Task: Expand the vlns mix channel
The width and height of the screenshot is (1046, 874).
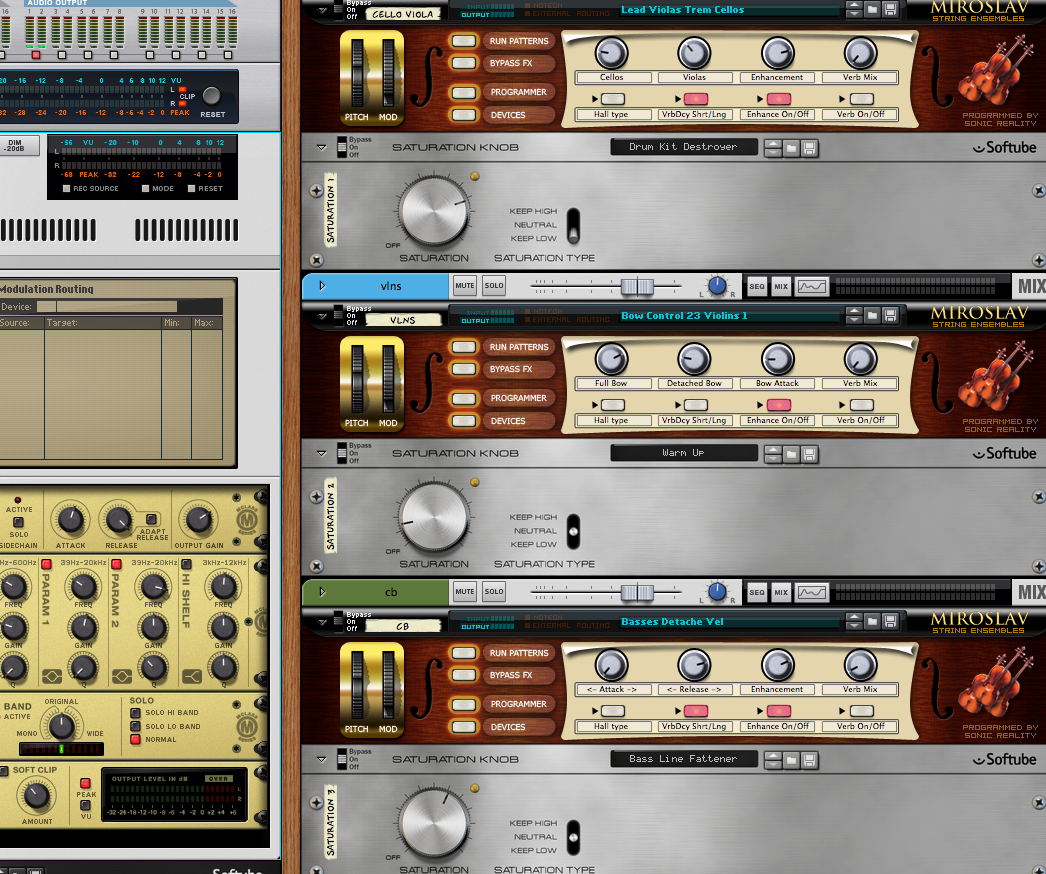Action: coord(322,286)
